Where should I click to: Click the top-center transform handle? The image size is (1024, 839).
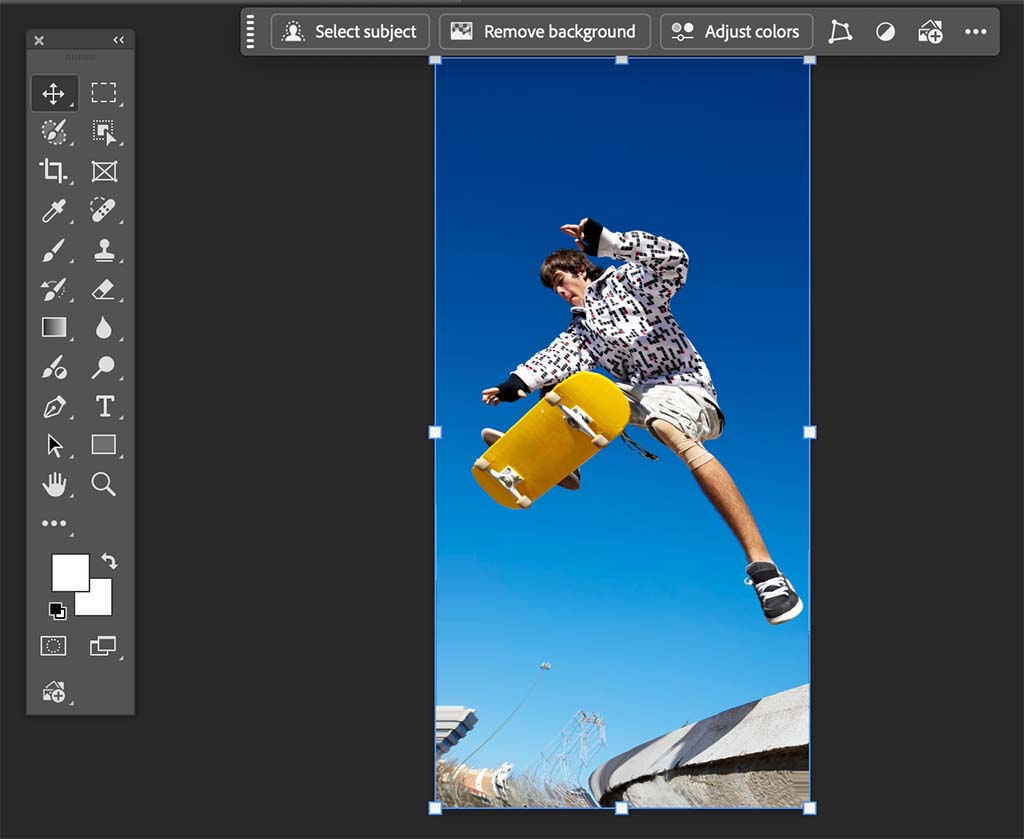pos(622,60)
